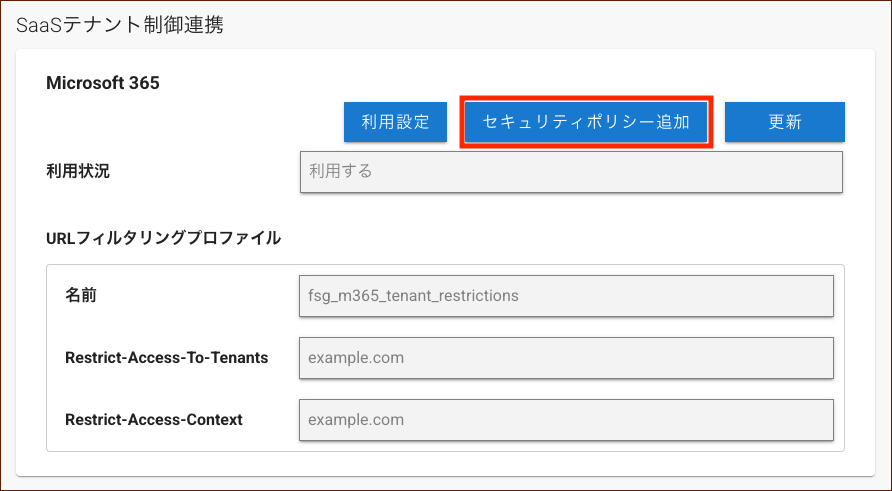The width and height of the screenshot is (892, 491).
Task: Click the Microsoft 365 section title
Action: point(103,83)
